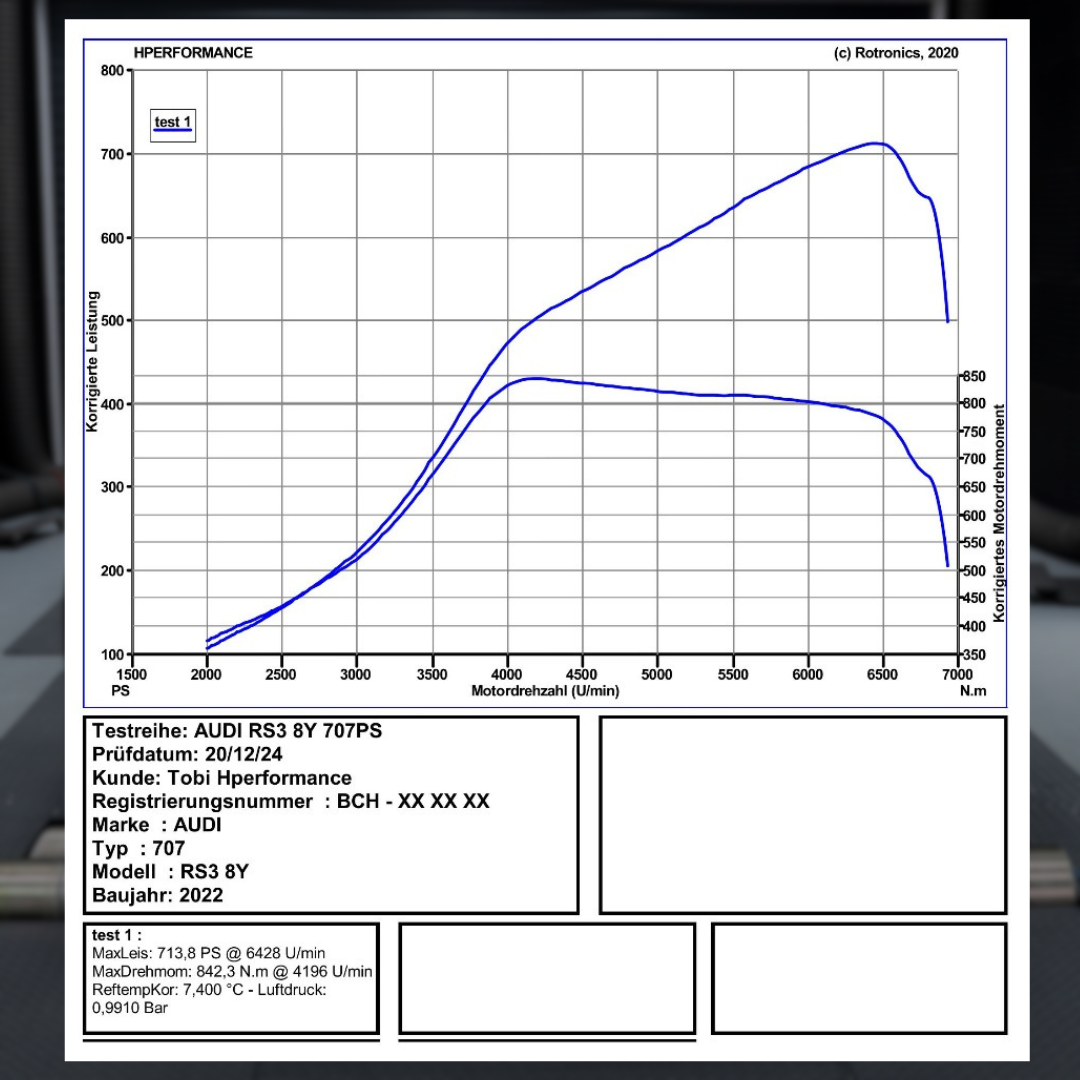This screenshot has width=1080, height=1080.
Task: Click the '(c) Rotronics, 2020' copyright text
Action: (895, 53)
